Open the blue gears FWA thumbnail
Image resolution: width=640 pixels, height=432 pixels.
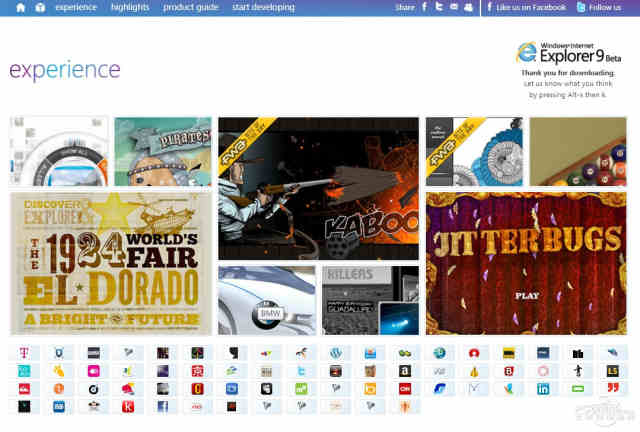[474, 151]
